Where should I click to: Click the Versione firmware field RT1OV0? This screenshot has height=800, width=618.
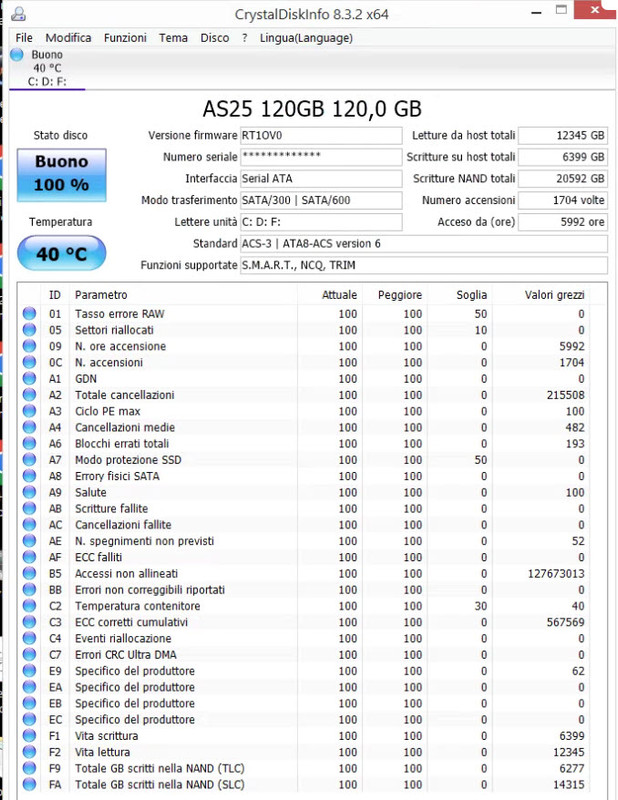[321, 136]
